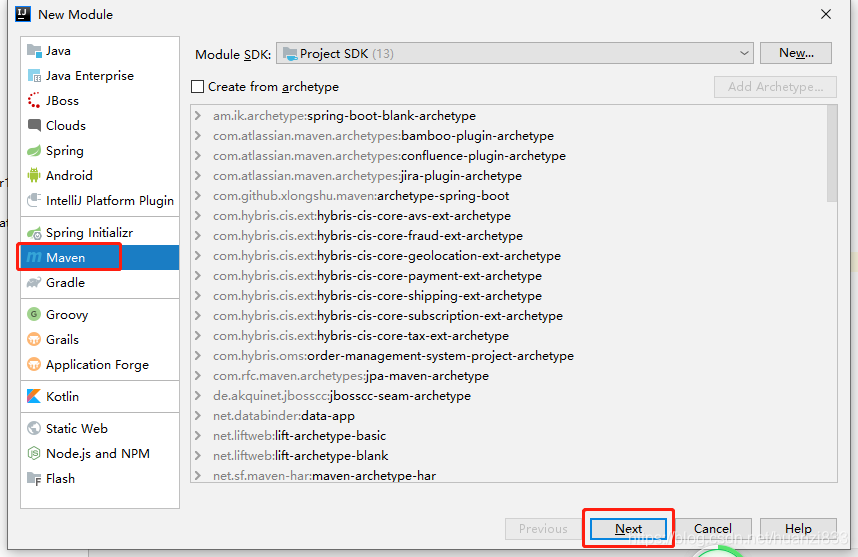Expand spring-boot-blank-archetype node
Viewport: 858px width, 557px height.
pos(198,116)
